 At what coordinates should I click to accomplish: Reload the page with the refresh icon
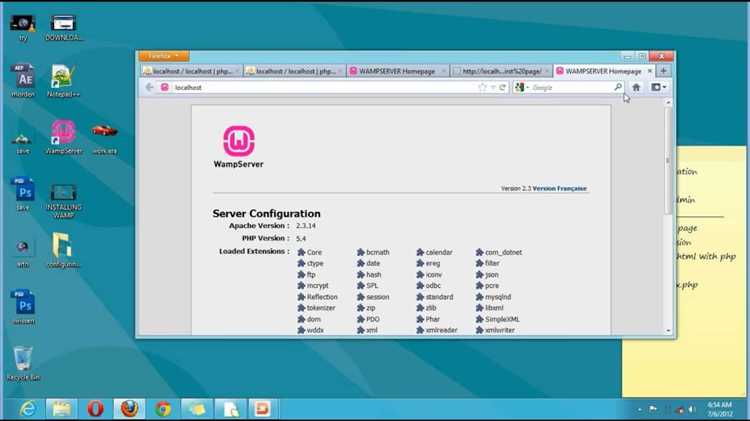coord(502,87)
